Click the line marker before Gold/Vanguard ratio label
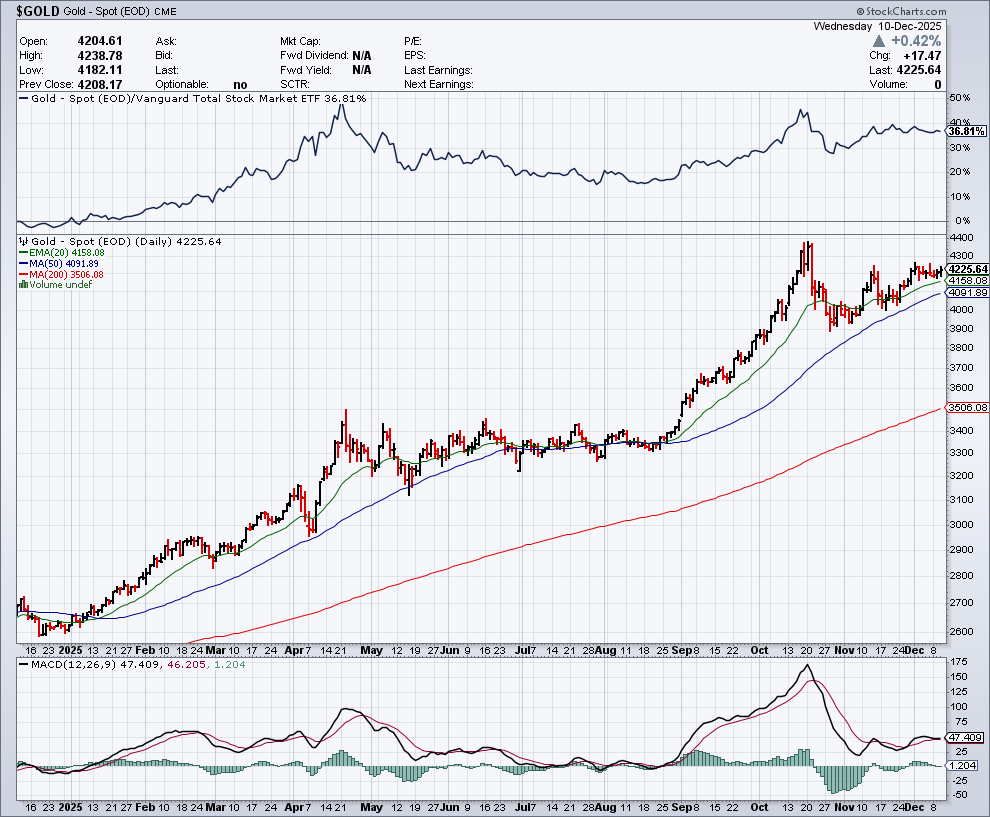 pyautogui.click(x=22, y=99)
